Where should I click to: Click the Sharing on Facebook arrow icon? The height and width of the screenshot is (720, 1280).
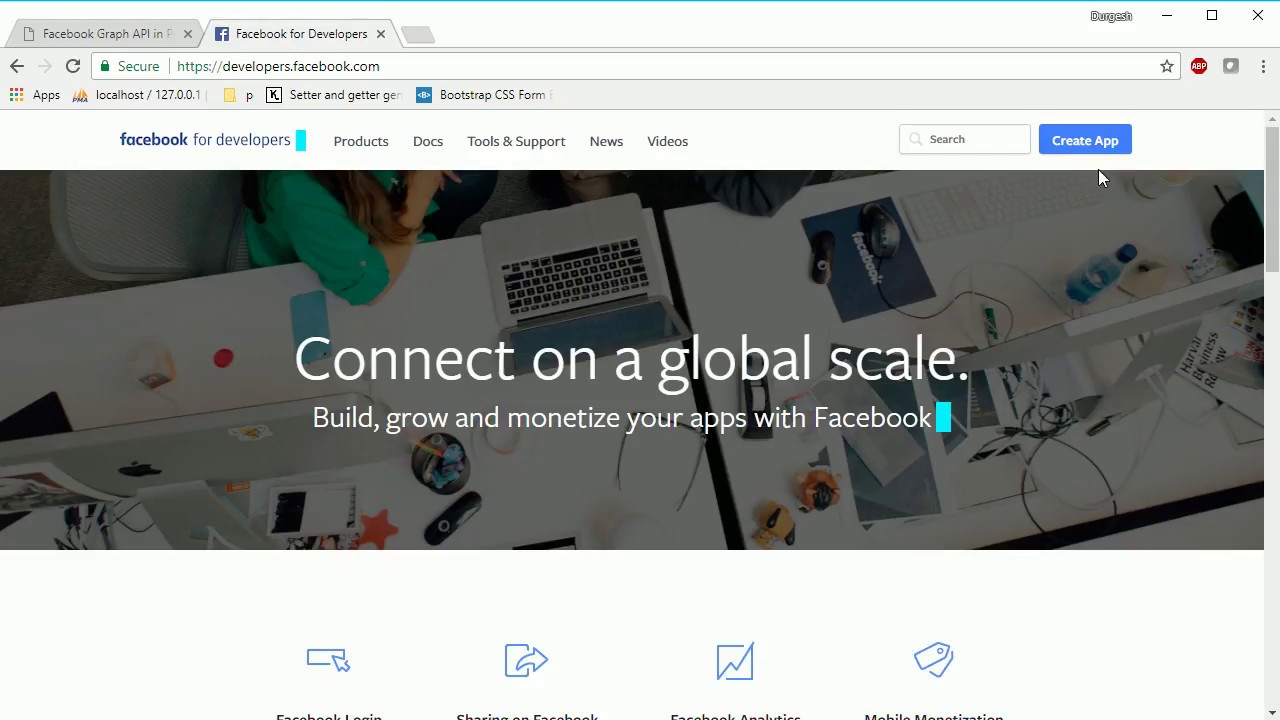pyautogui.click(x=526, y=660)
